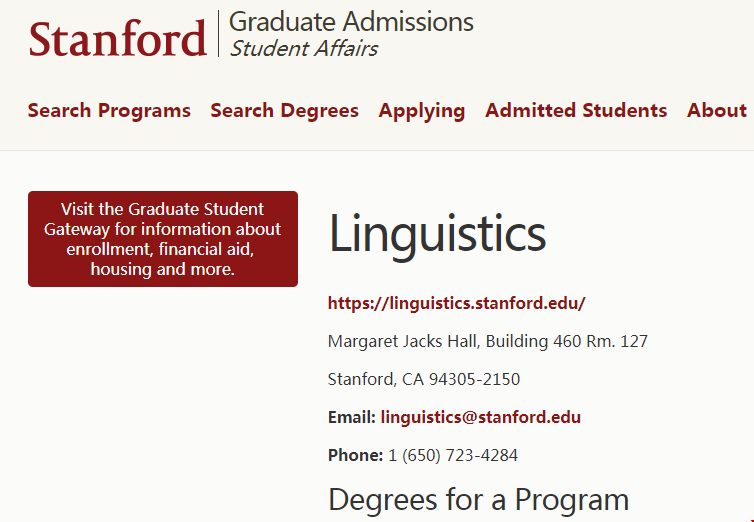This screenshot has width=754, height=522.
Task: Open the Graduate Admissions site title
Action: 351,21
